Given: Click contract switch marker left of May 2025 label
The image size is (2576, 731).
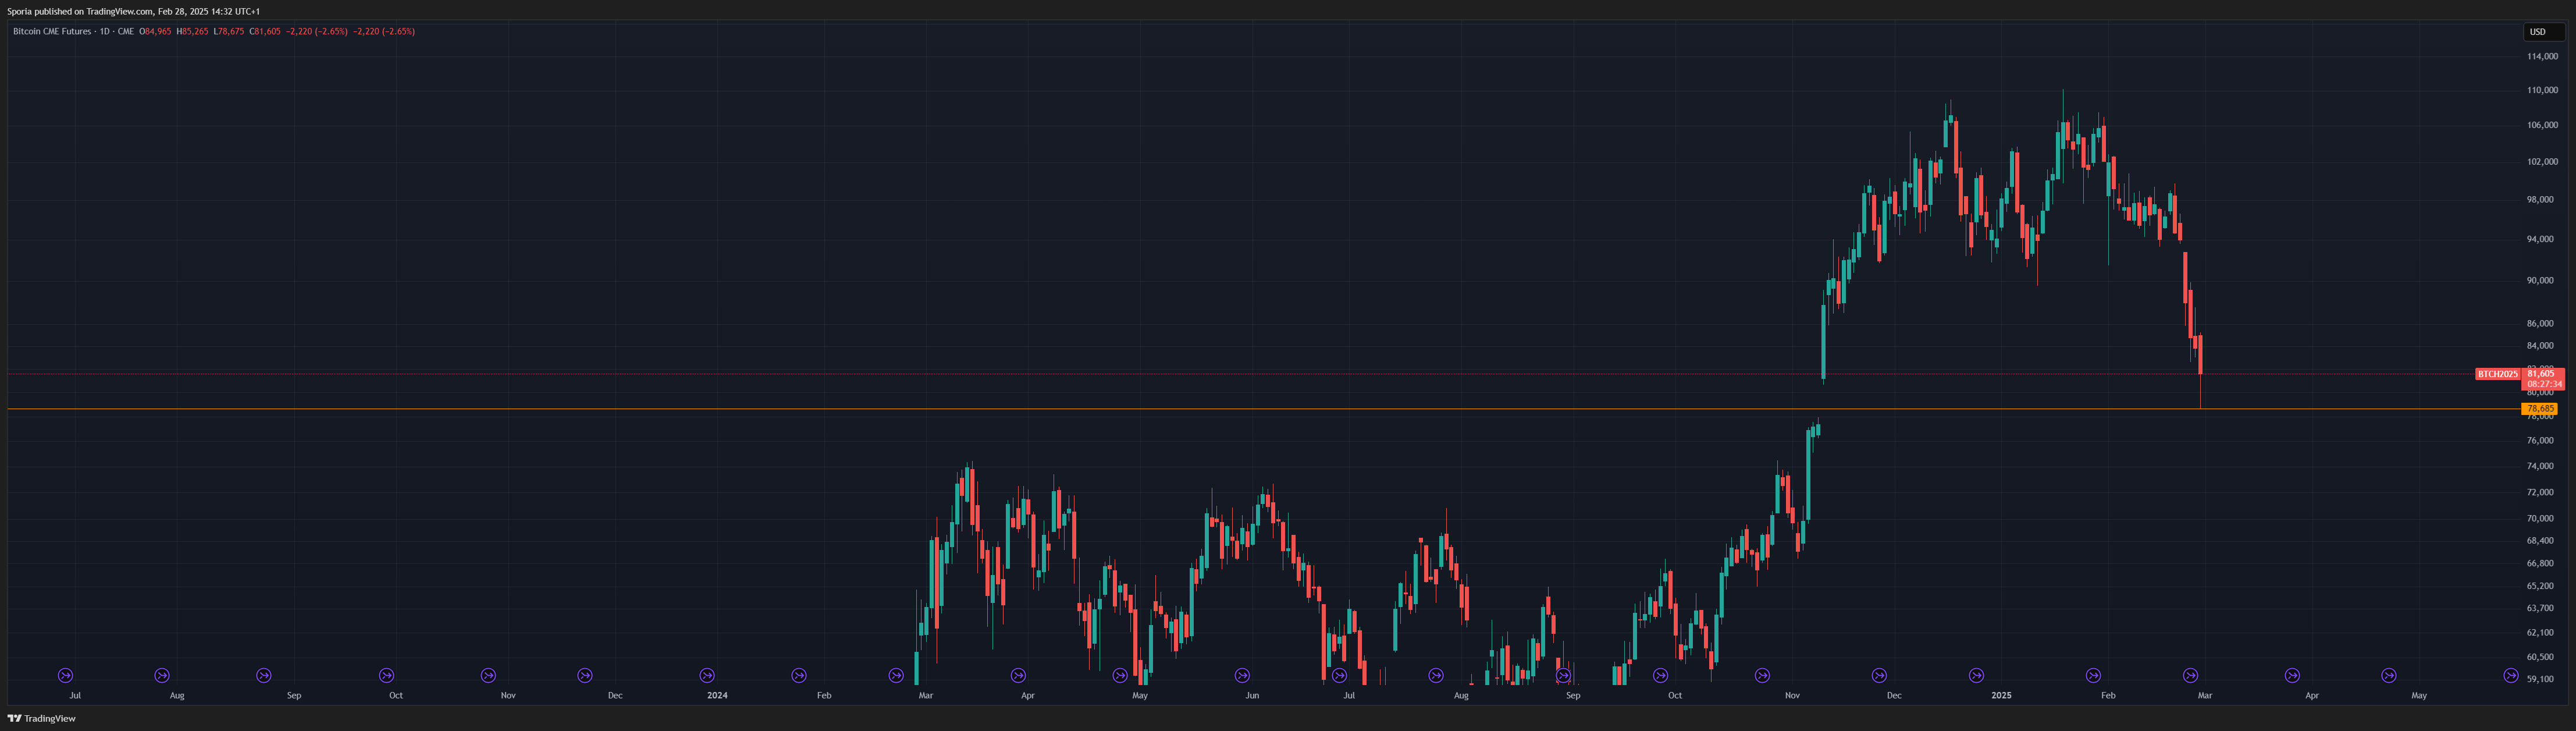Looking at the screenshot, I should coord(2389,675).
